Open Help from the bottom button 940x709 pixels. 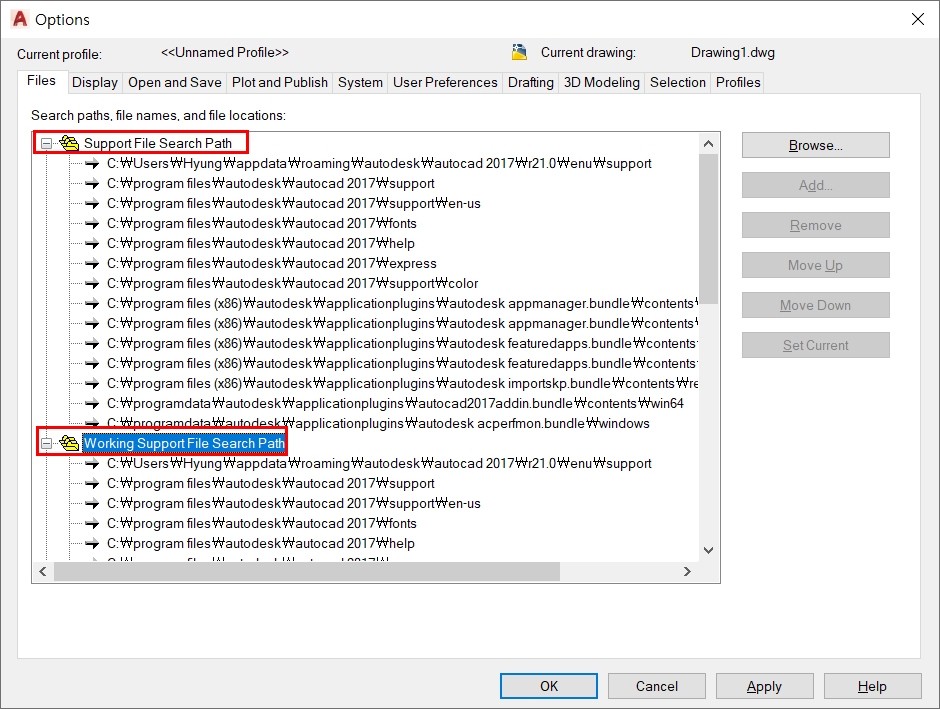[x=872, y=686]
